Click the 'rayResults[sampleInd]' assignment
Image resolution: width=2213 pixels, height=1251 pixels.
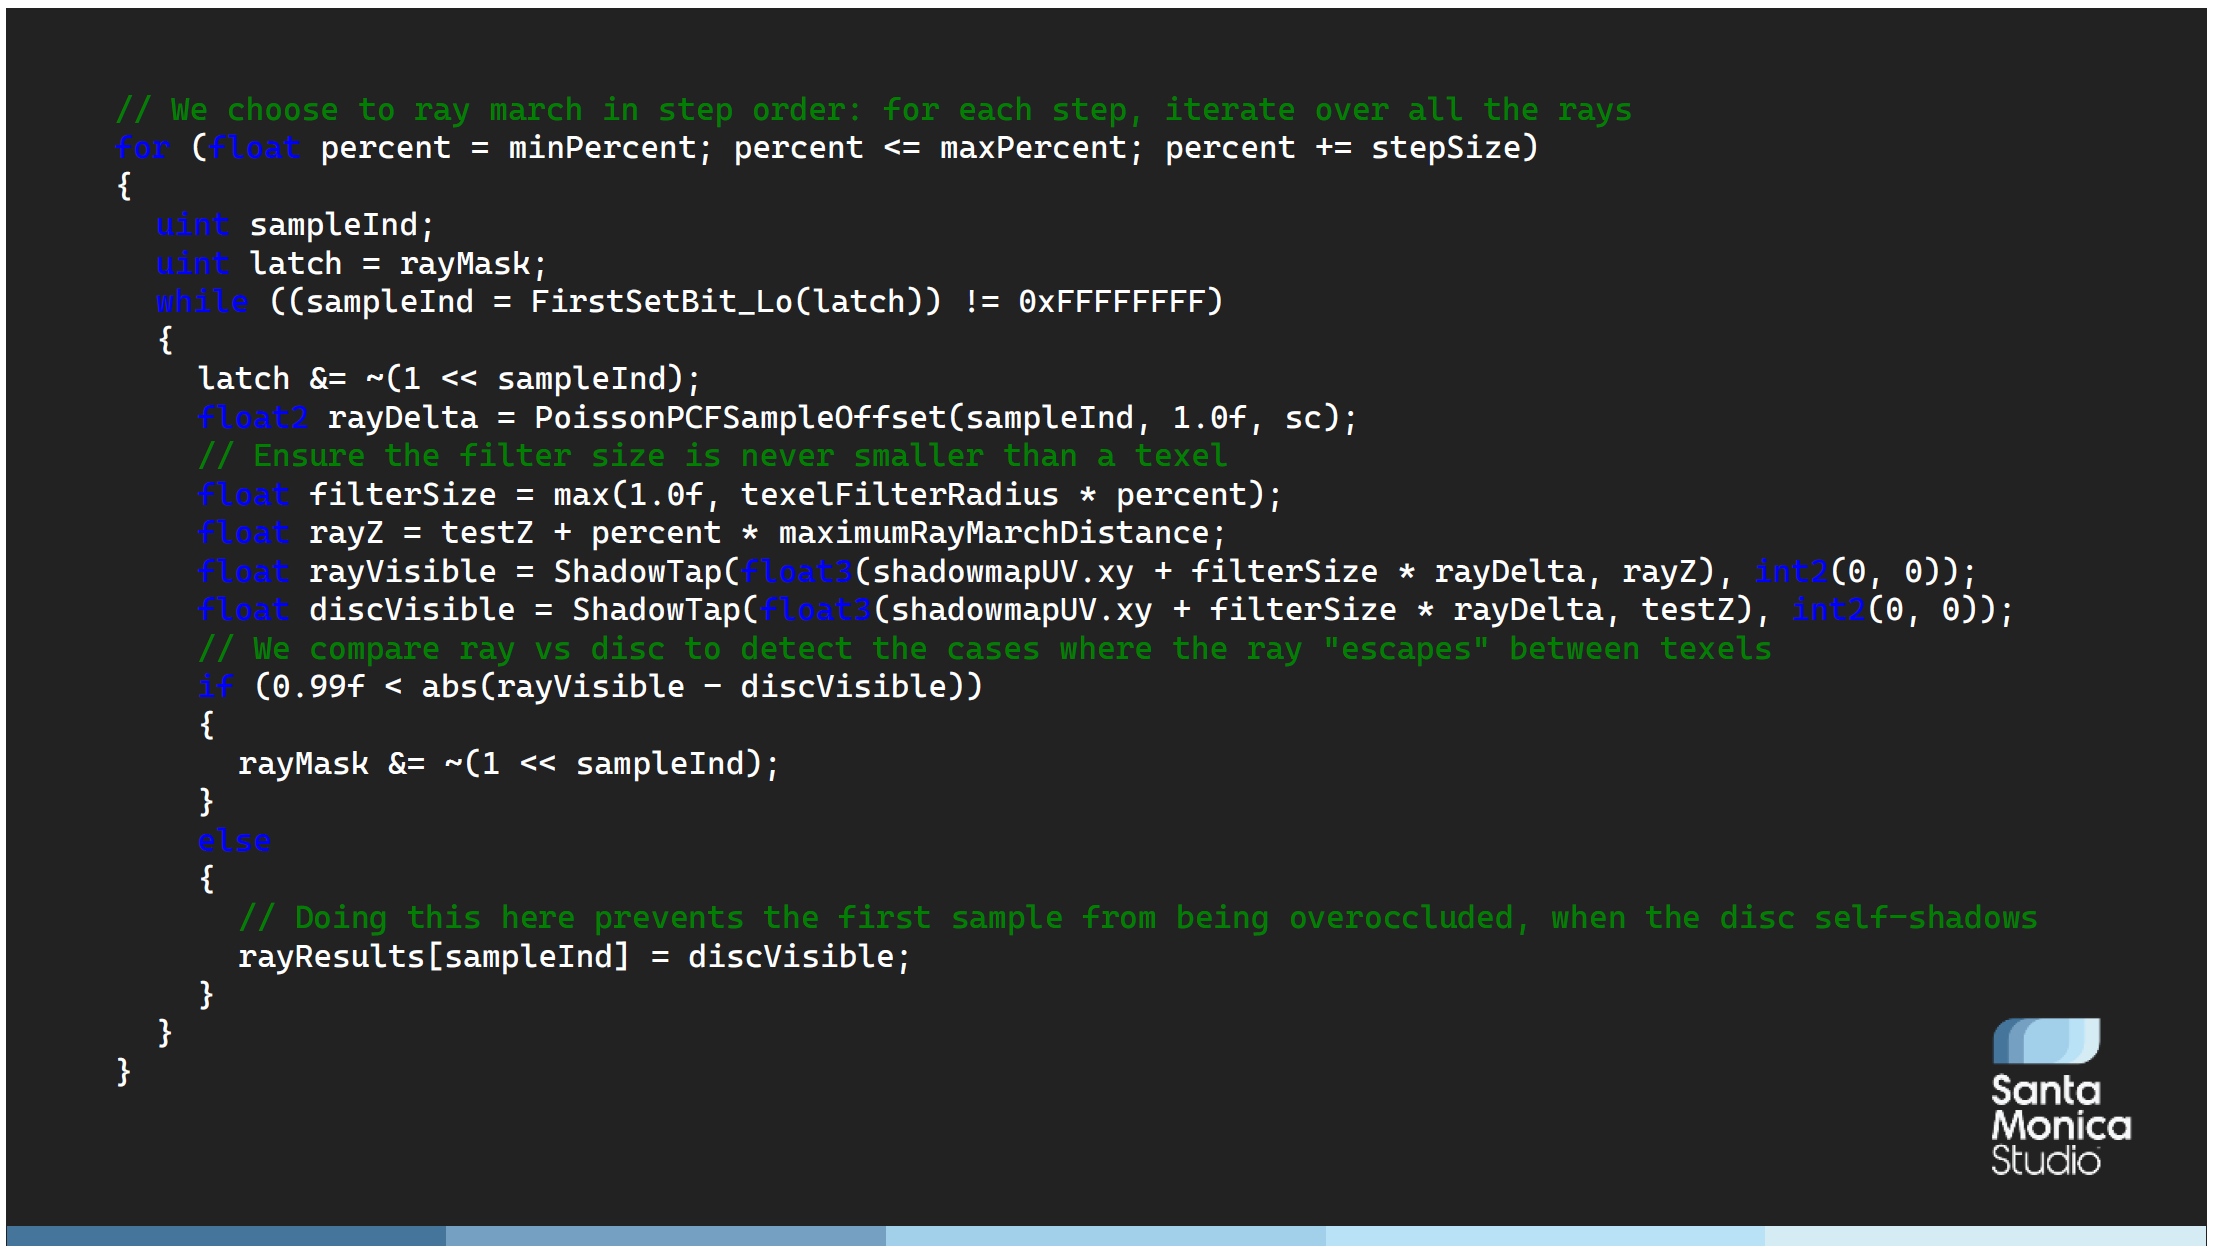pyautogui.click(x=433, y=957)
